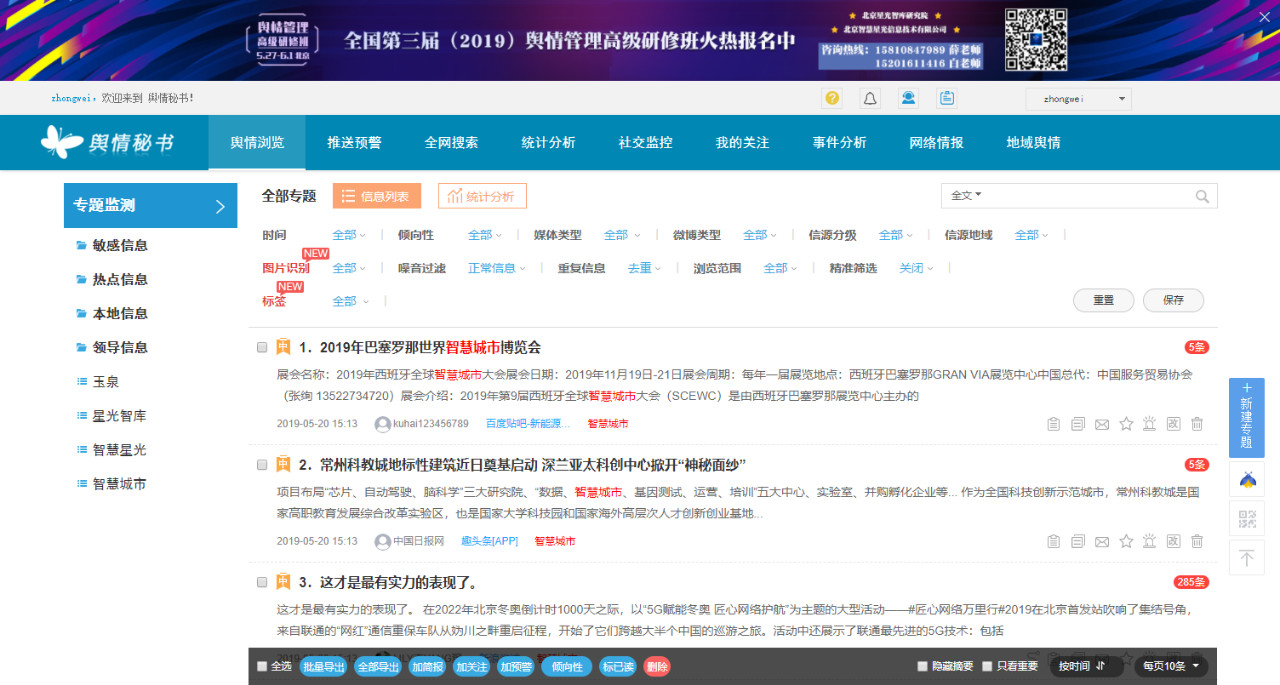Open the 地域舆情 nav tab
The height and width of the screenshot is (685, 1280).
[1033, 142]
